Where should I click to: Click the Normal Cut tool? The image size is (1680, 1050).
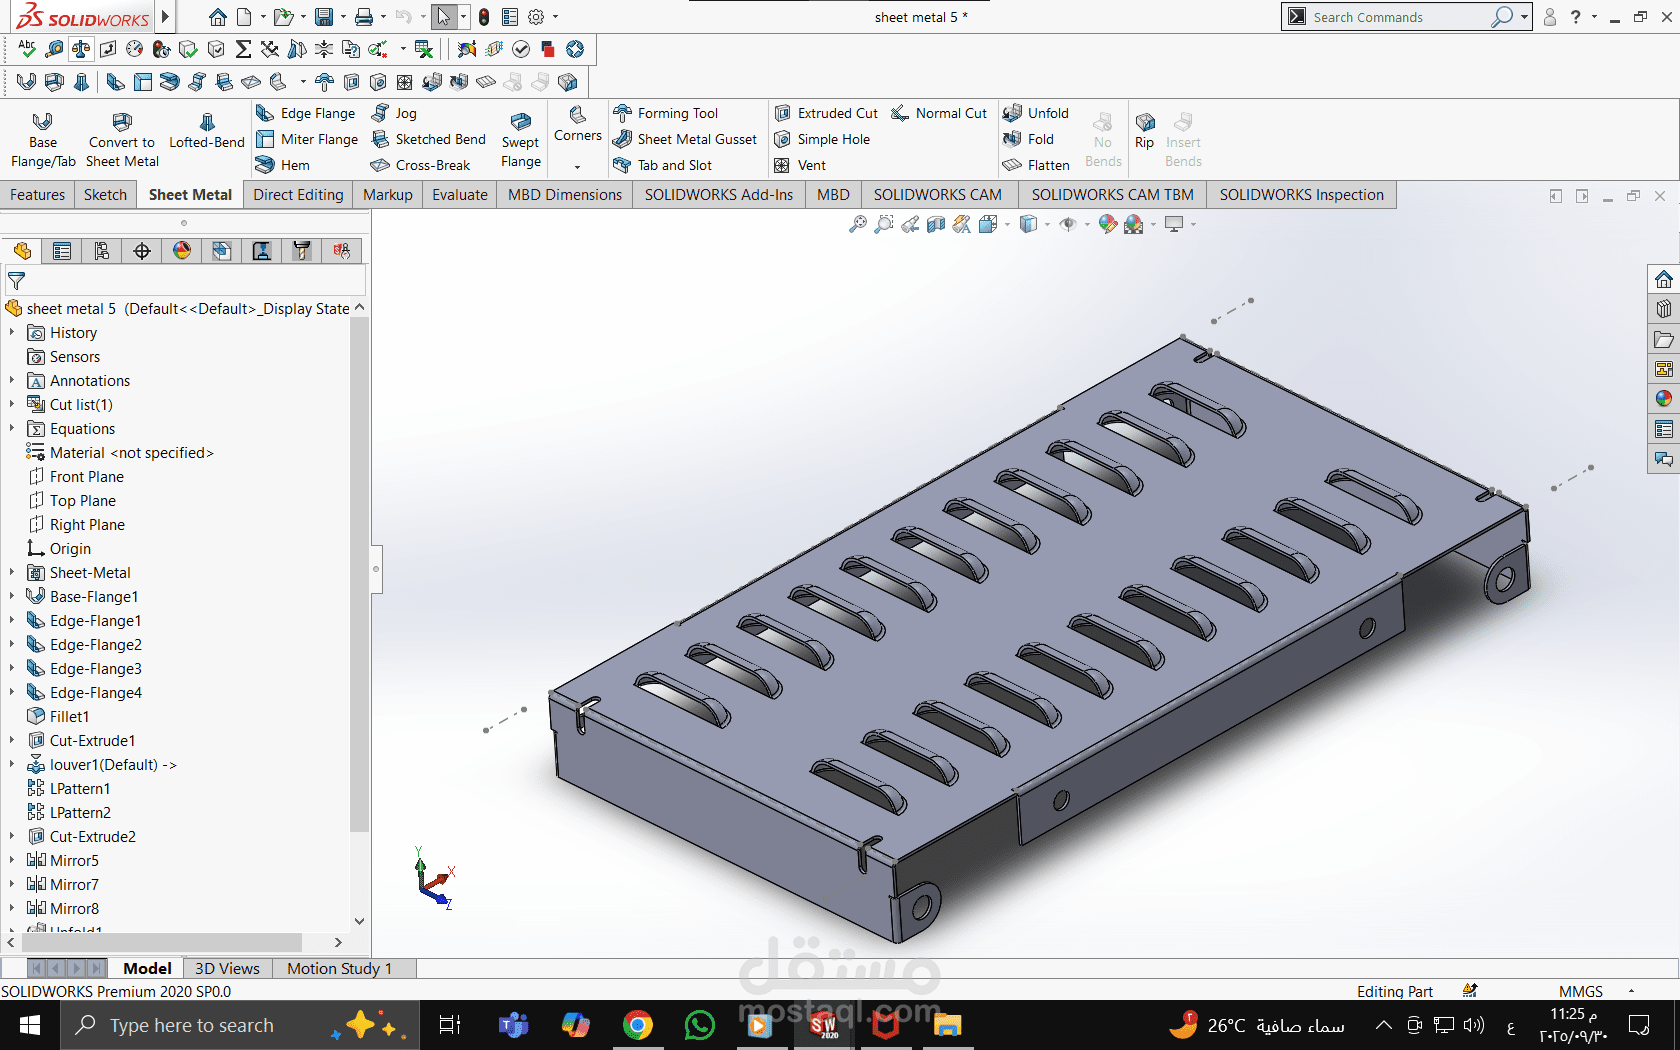(x=939, y=113)
